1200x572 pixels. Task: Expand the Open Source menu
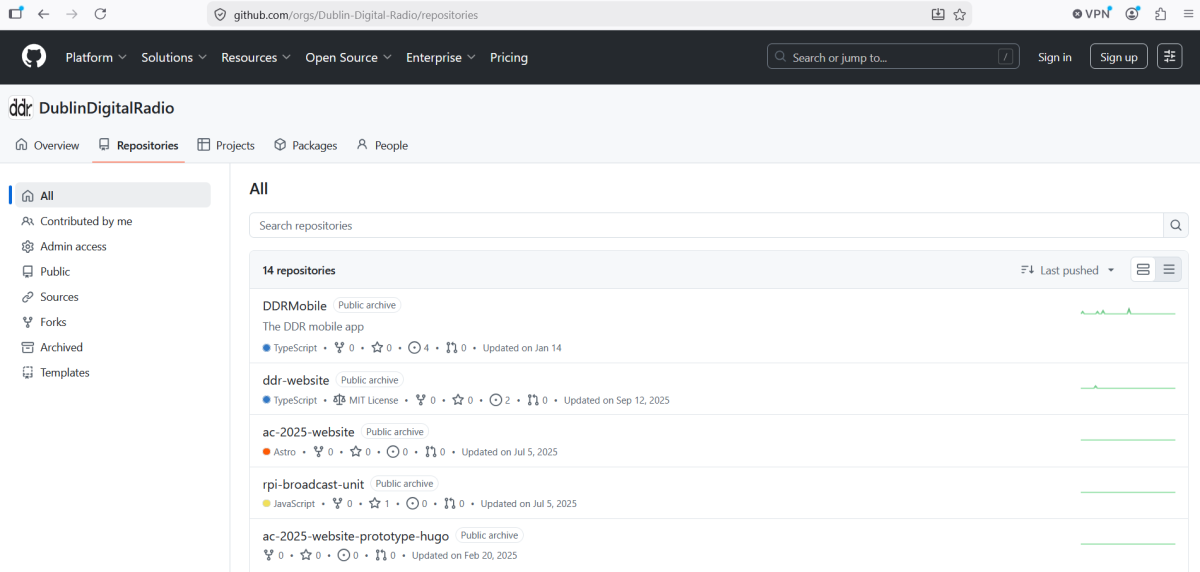[348, 57]
